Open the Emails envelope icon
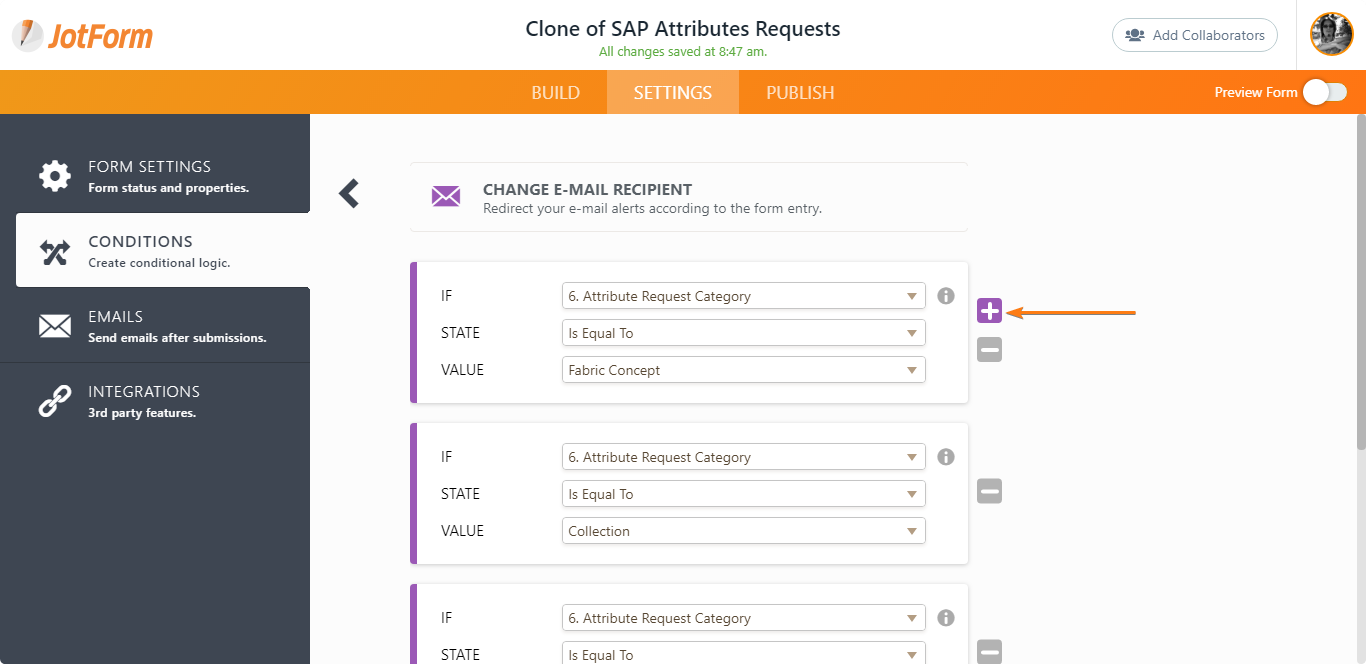The width and height of the screenshot is (1366, 664). pos(54,326)
